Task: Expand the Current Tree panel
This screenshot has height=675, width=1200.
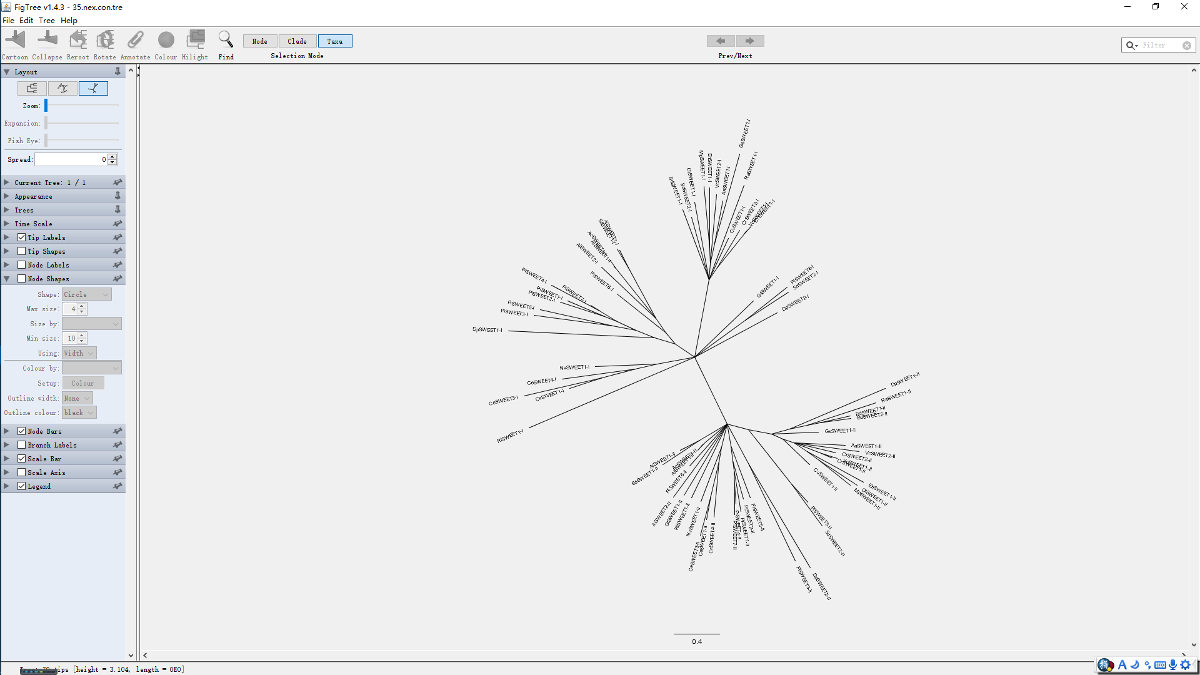Action: (8, 183)
